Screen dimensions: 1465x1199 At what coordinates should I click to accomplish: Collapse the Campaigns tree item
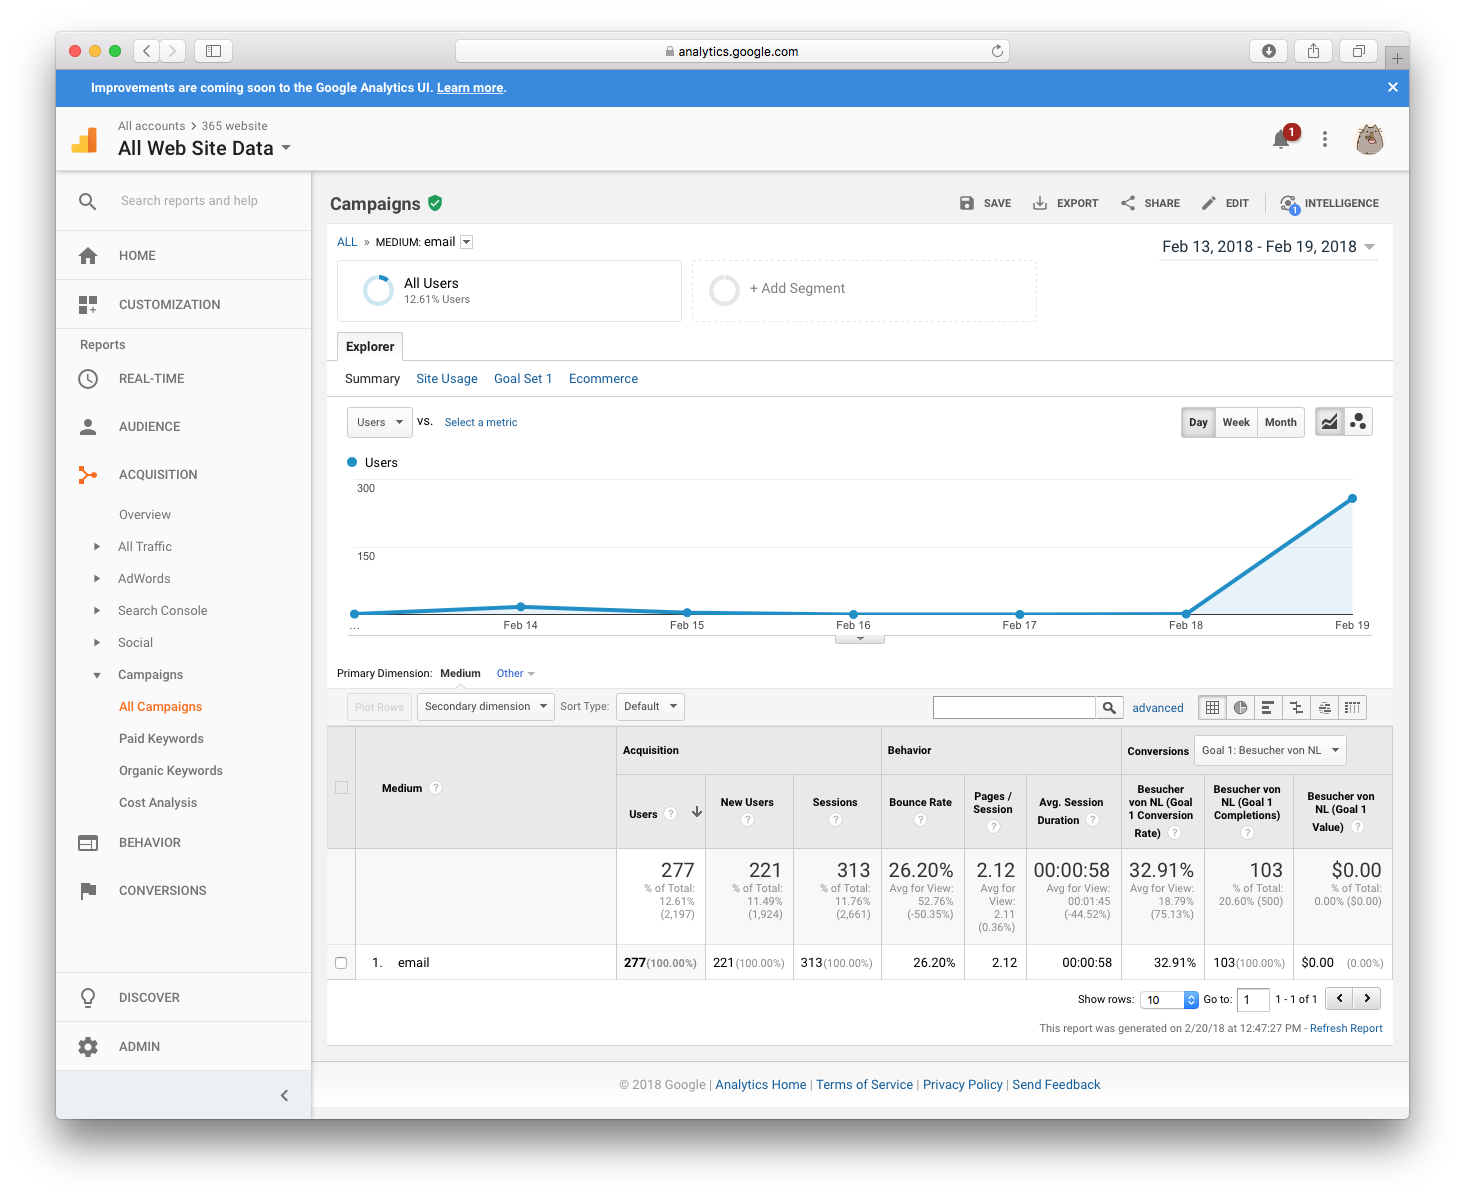[97, 675]
